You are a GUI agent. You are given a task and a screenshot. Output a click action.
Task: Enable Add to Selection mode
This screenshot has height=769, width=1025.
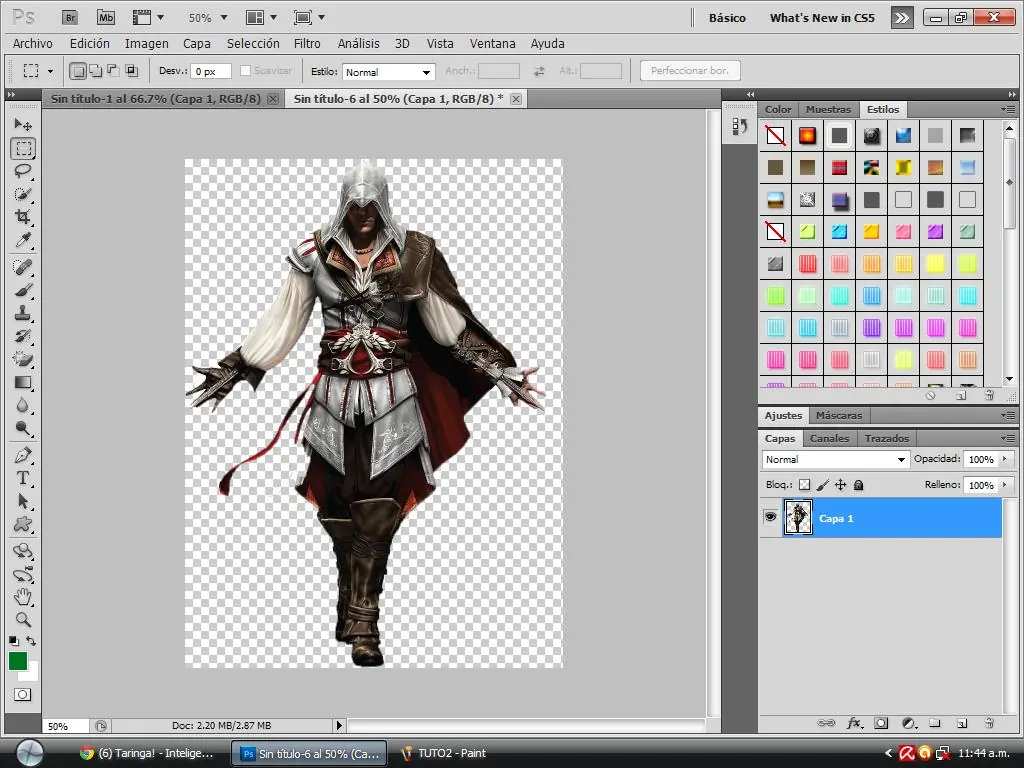pyautogui.click(x=95, y=71)
